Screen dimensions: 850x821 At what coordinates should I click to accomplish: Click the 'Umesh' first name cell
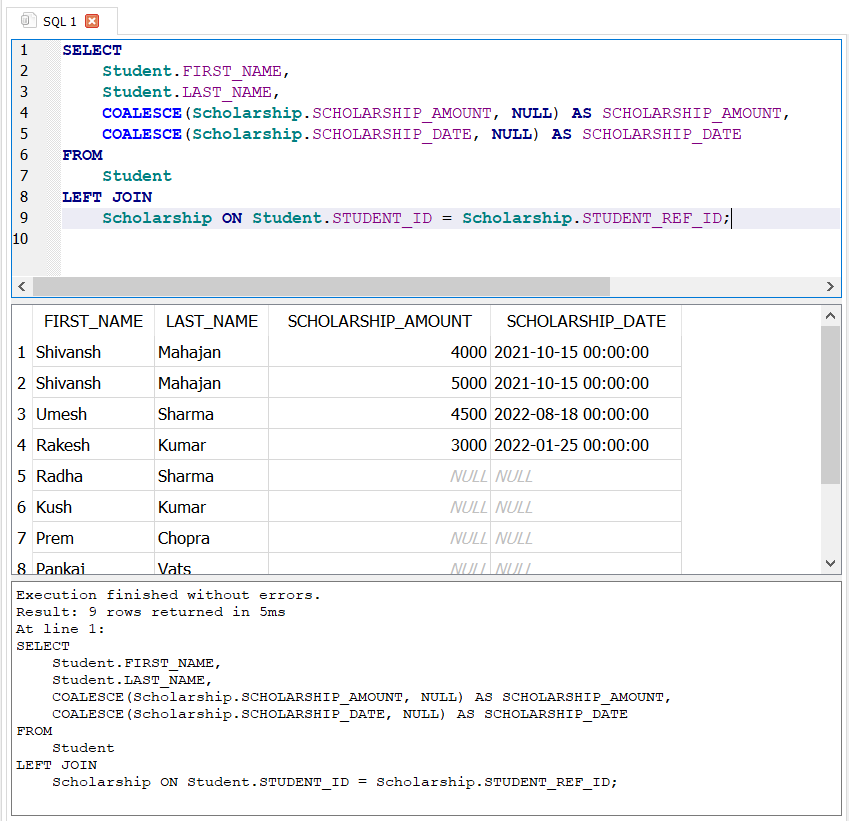tap(93, 414)
